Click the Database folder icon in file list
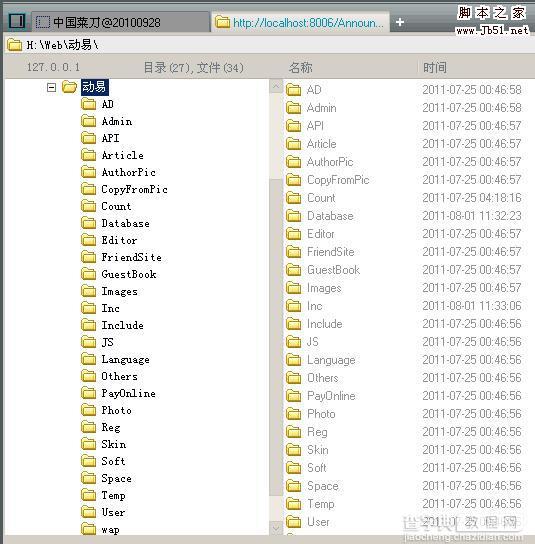This screenshot has height=544, width=535. pos(294,216)
